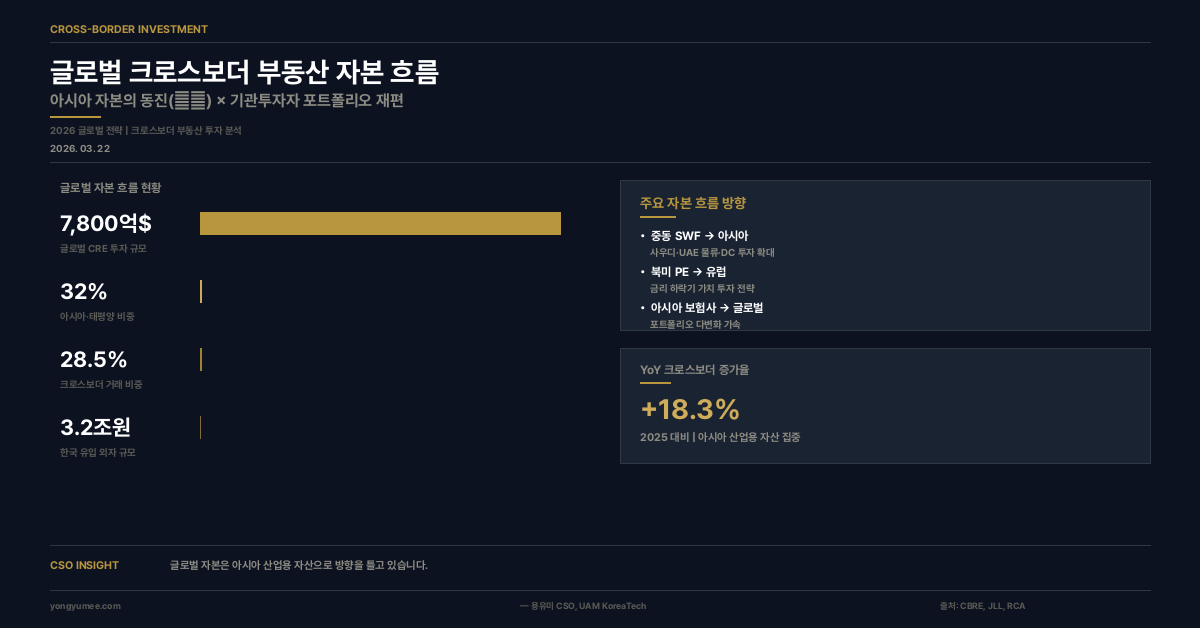1200x628 pixels.
Task: Select the CSO INSIGHT label
Action: [x=84, y=565]
